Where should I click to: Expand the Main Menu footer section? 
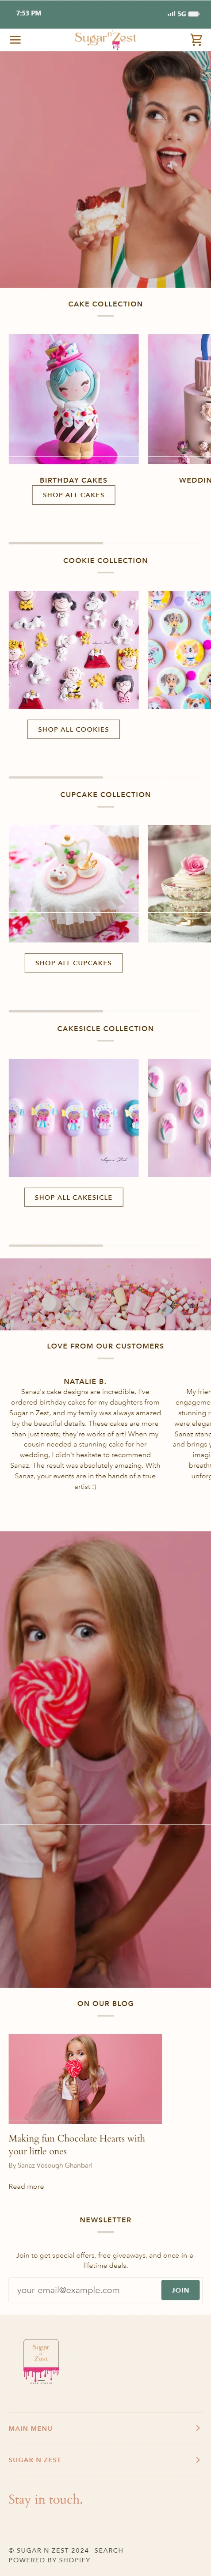105,2428
